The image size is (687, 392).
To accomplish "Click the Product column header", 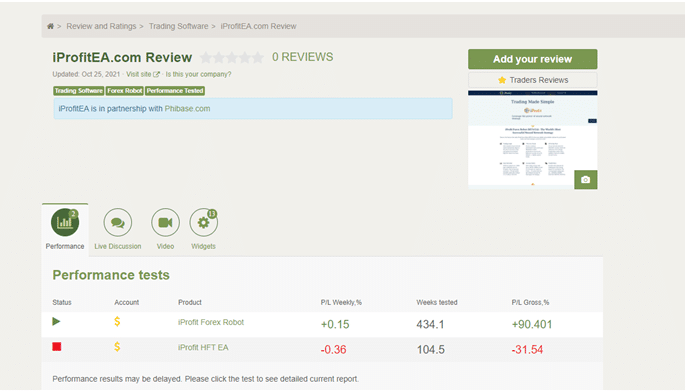I will 190,303.
